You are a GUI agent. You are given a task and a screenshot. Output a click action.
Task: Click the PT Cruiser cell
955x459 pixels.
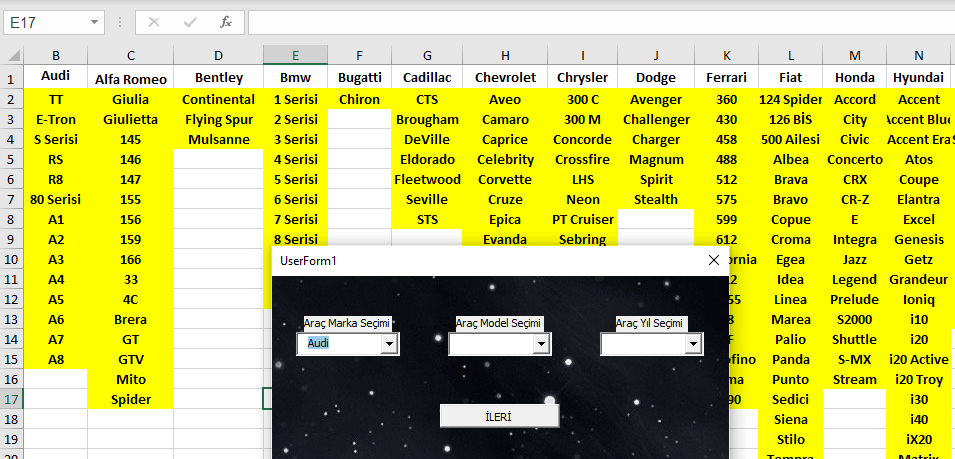point(582,219)
